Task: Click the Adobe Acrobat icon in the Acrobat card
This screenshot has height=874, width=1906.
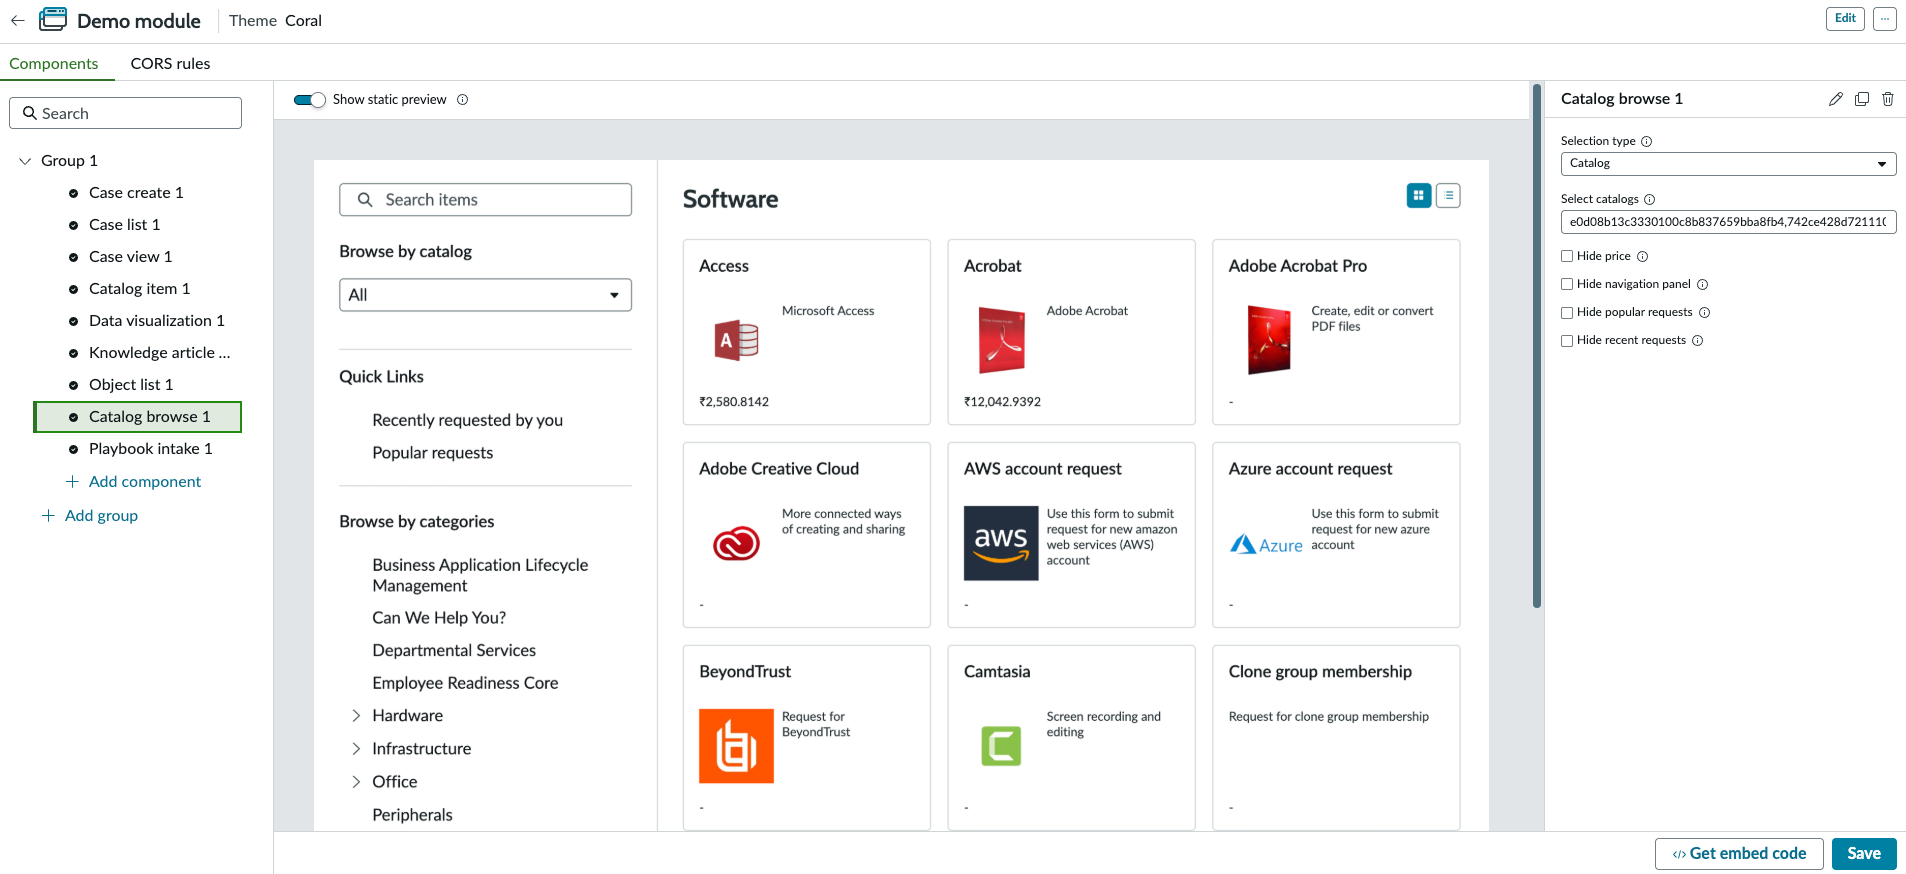Action: pyautogui.click(x=1001, y=341)
